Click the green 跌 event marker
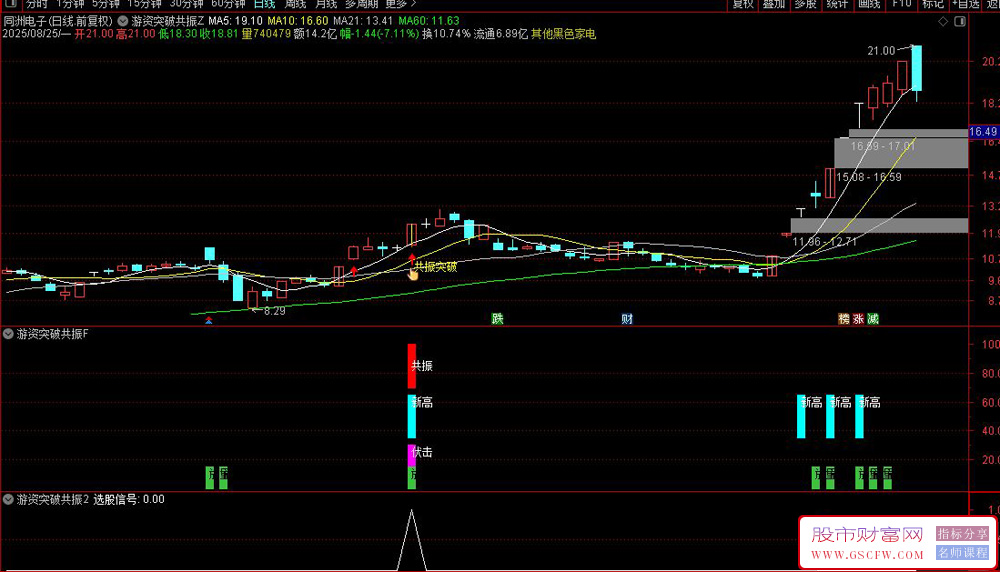Viewport: 1000px width, 572px height. (497, 319)
